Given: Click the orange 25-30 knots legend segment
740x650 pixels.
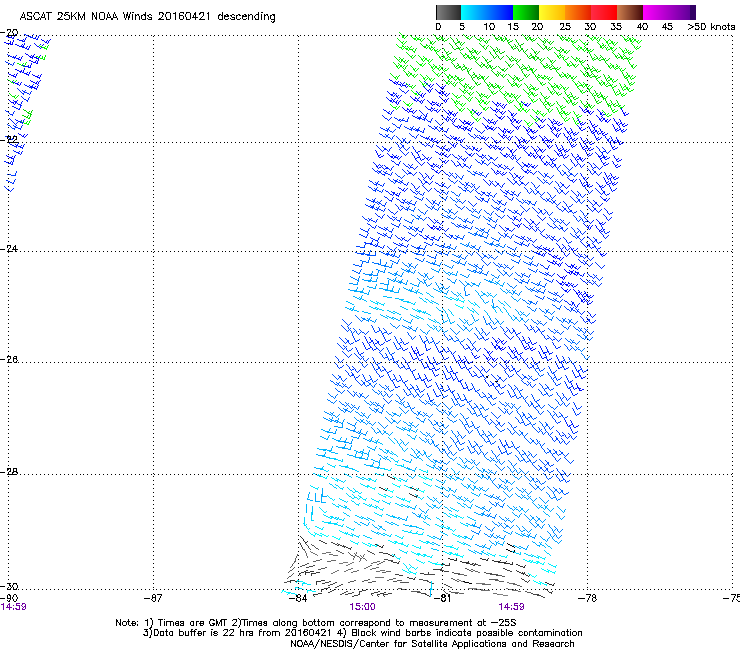Looking at the screenshot, I should 578,12.
